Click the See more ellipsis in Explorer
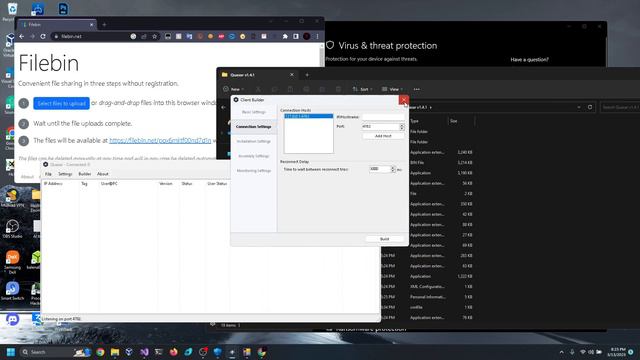Image resolution: width=640 pixels, height=360 pixels. pos(416,89)
